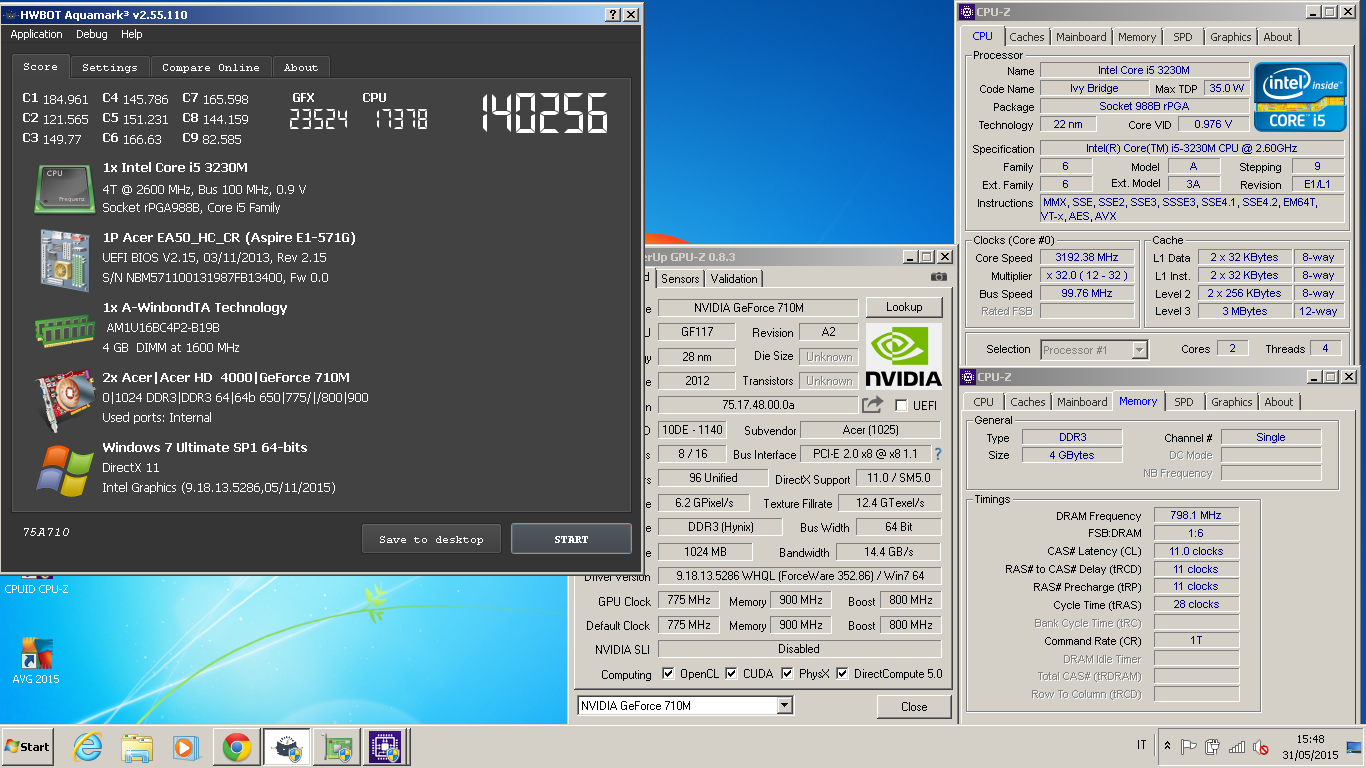
Task: Open the Validation tab in GPU-Z
Action: (735, 278)
